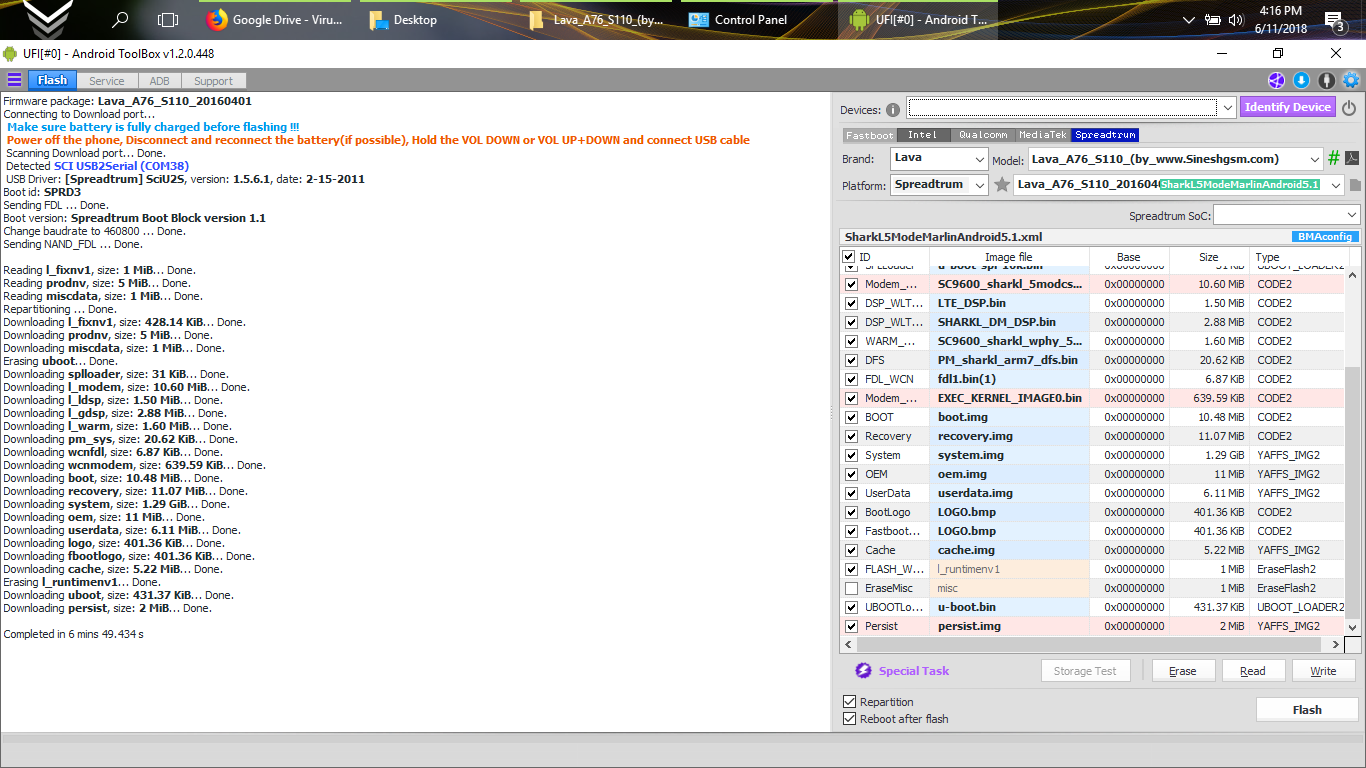Uncheck the OEM partition checkbox

(851, 474)
